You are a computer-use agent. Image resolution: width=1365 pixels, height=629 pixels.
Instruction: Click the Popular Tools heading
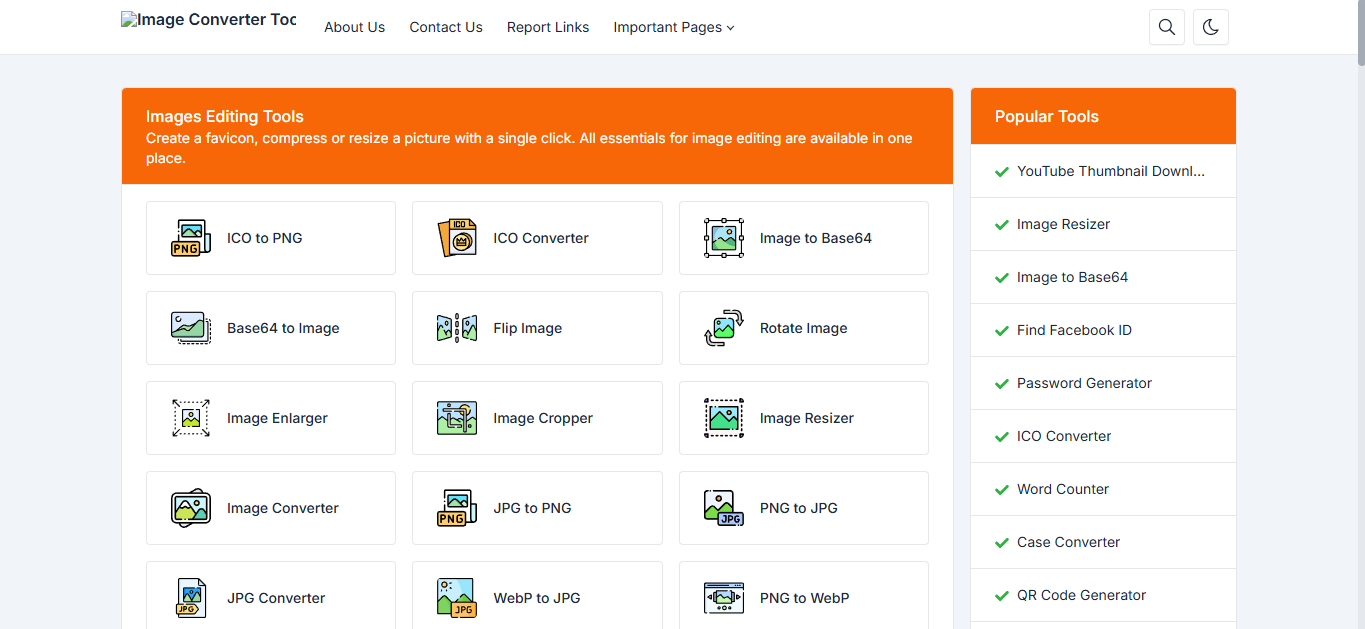pos(1046,116)
